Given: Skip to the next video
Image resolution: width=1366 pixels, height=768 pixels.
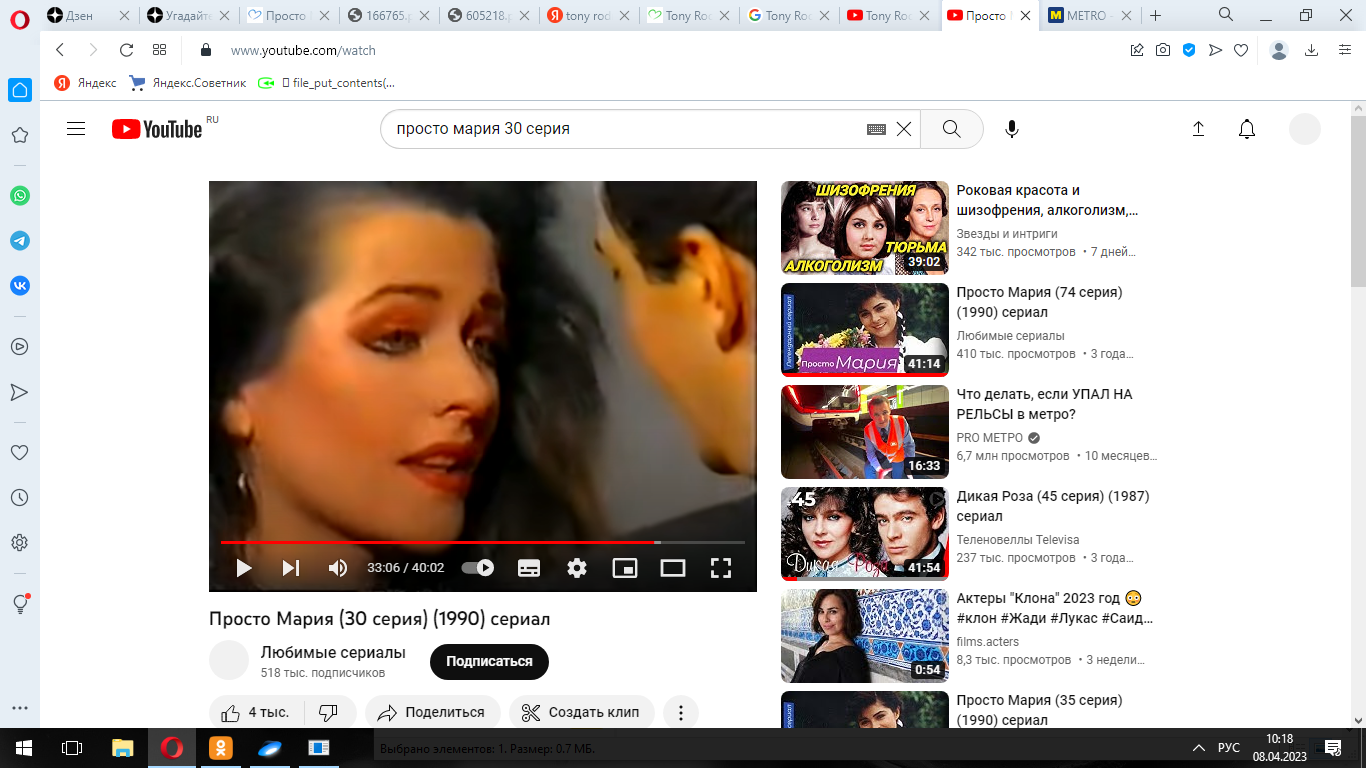Looking at the screenshot, I should click(x=291, y=568).
